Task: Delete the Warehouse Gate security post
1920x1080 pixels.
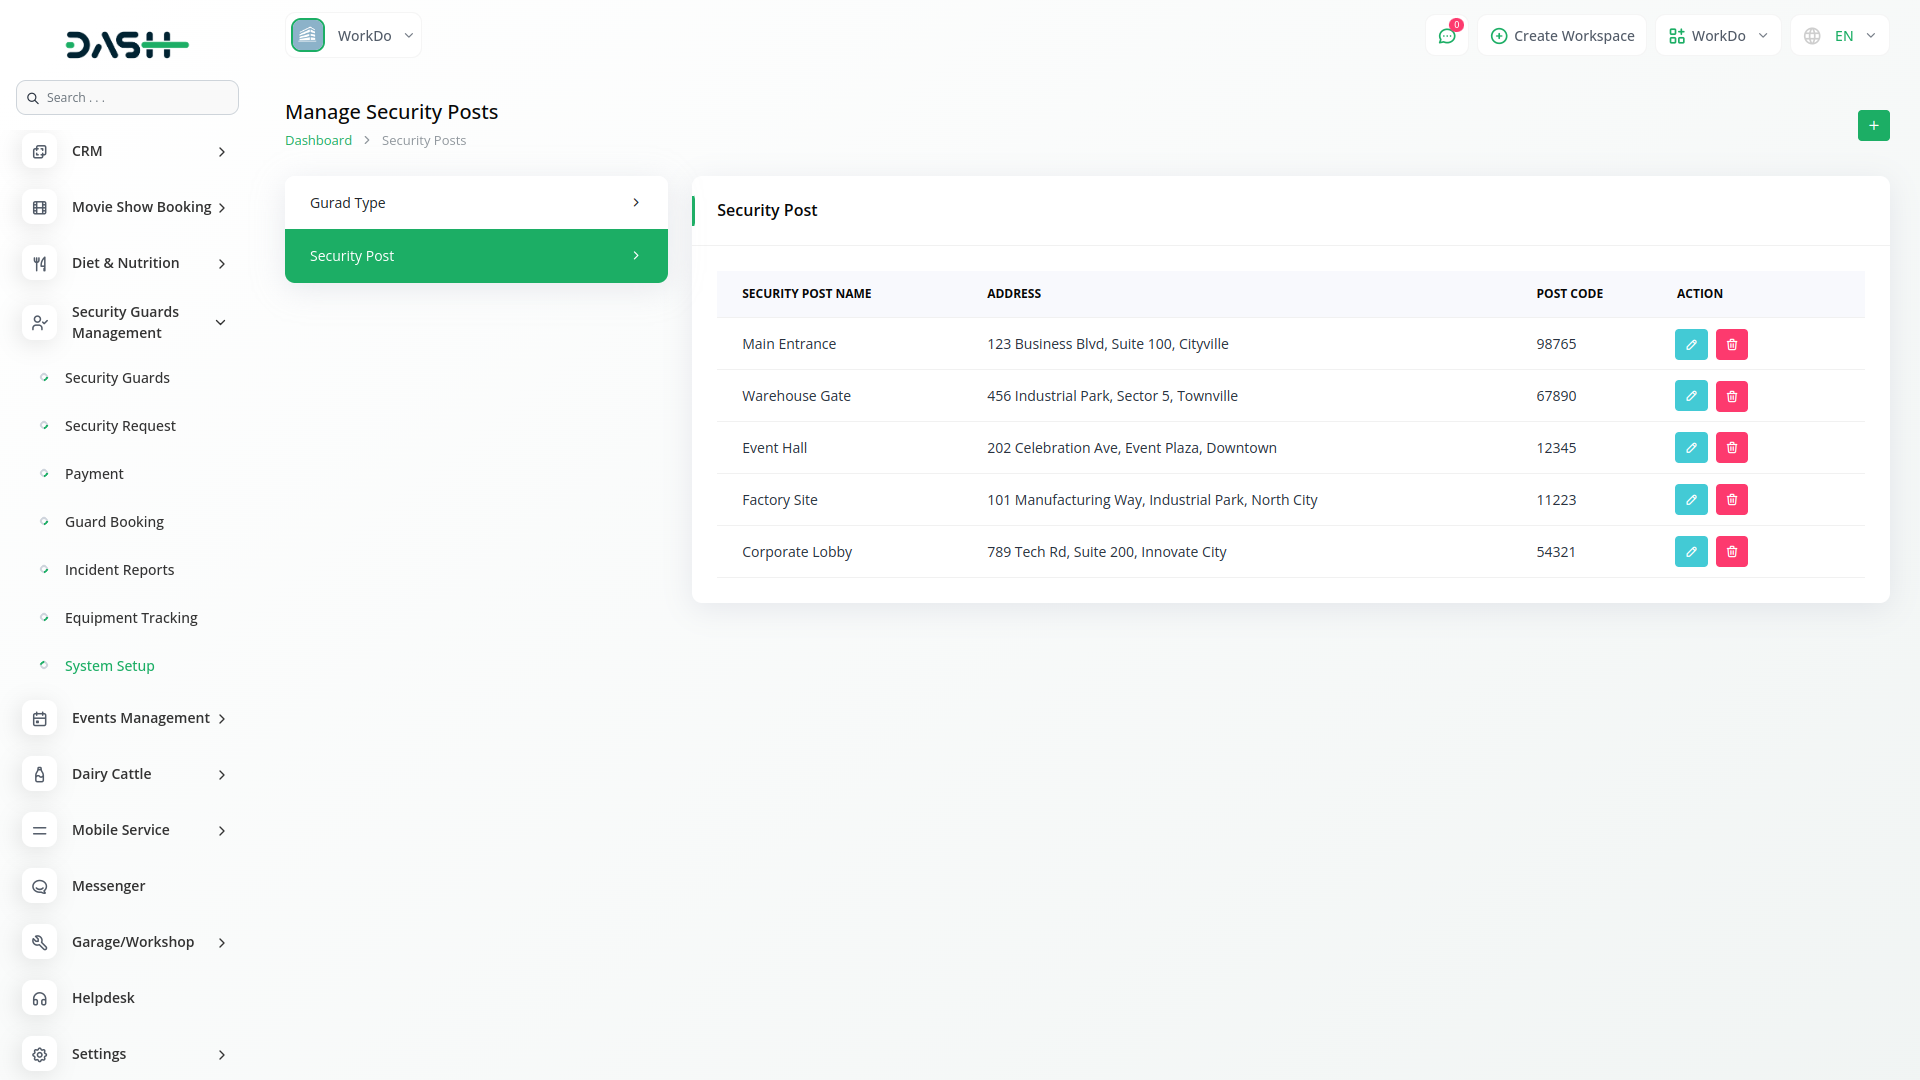Action: click(1732, 396)
